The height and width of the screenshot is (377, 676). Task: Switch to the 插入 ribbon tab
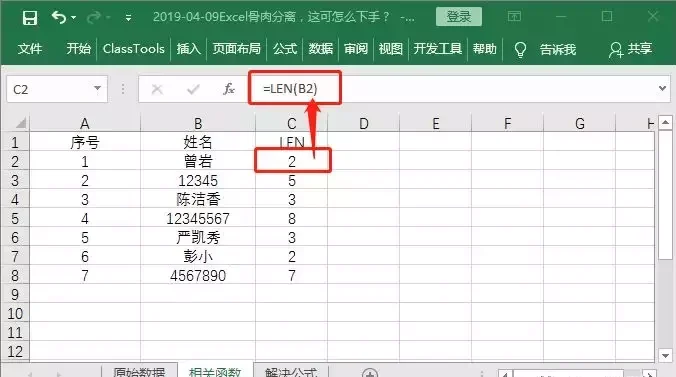188,49
